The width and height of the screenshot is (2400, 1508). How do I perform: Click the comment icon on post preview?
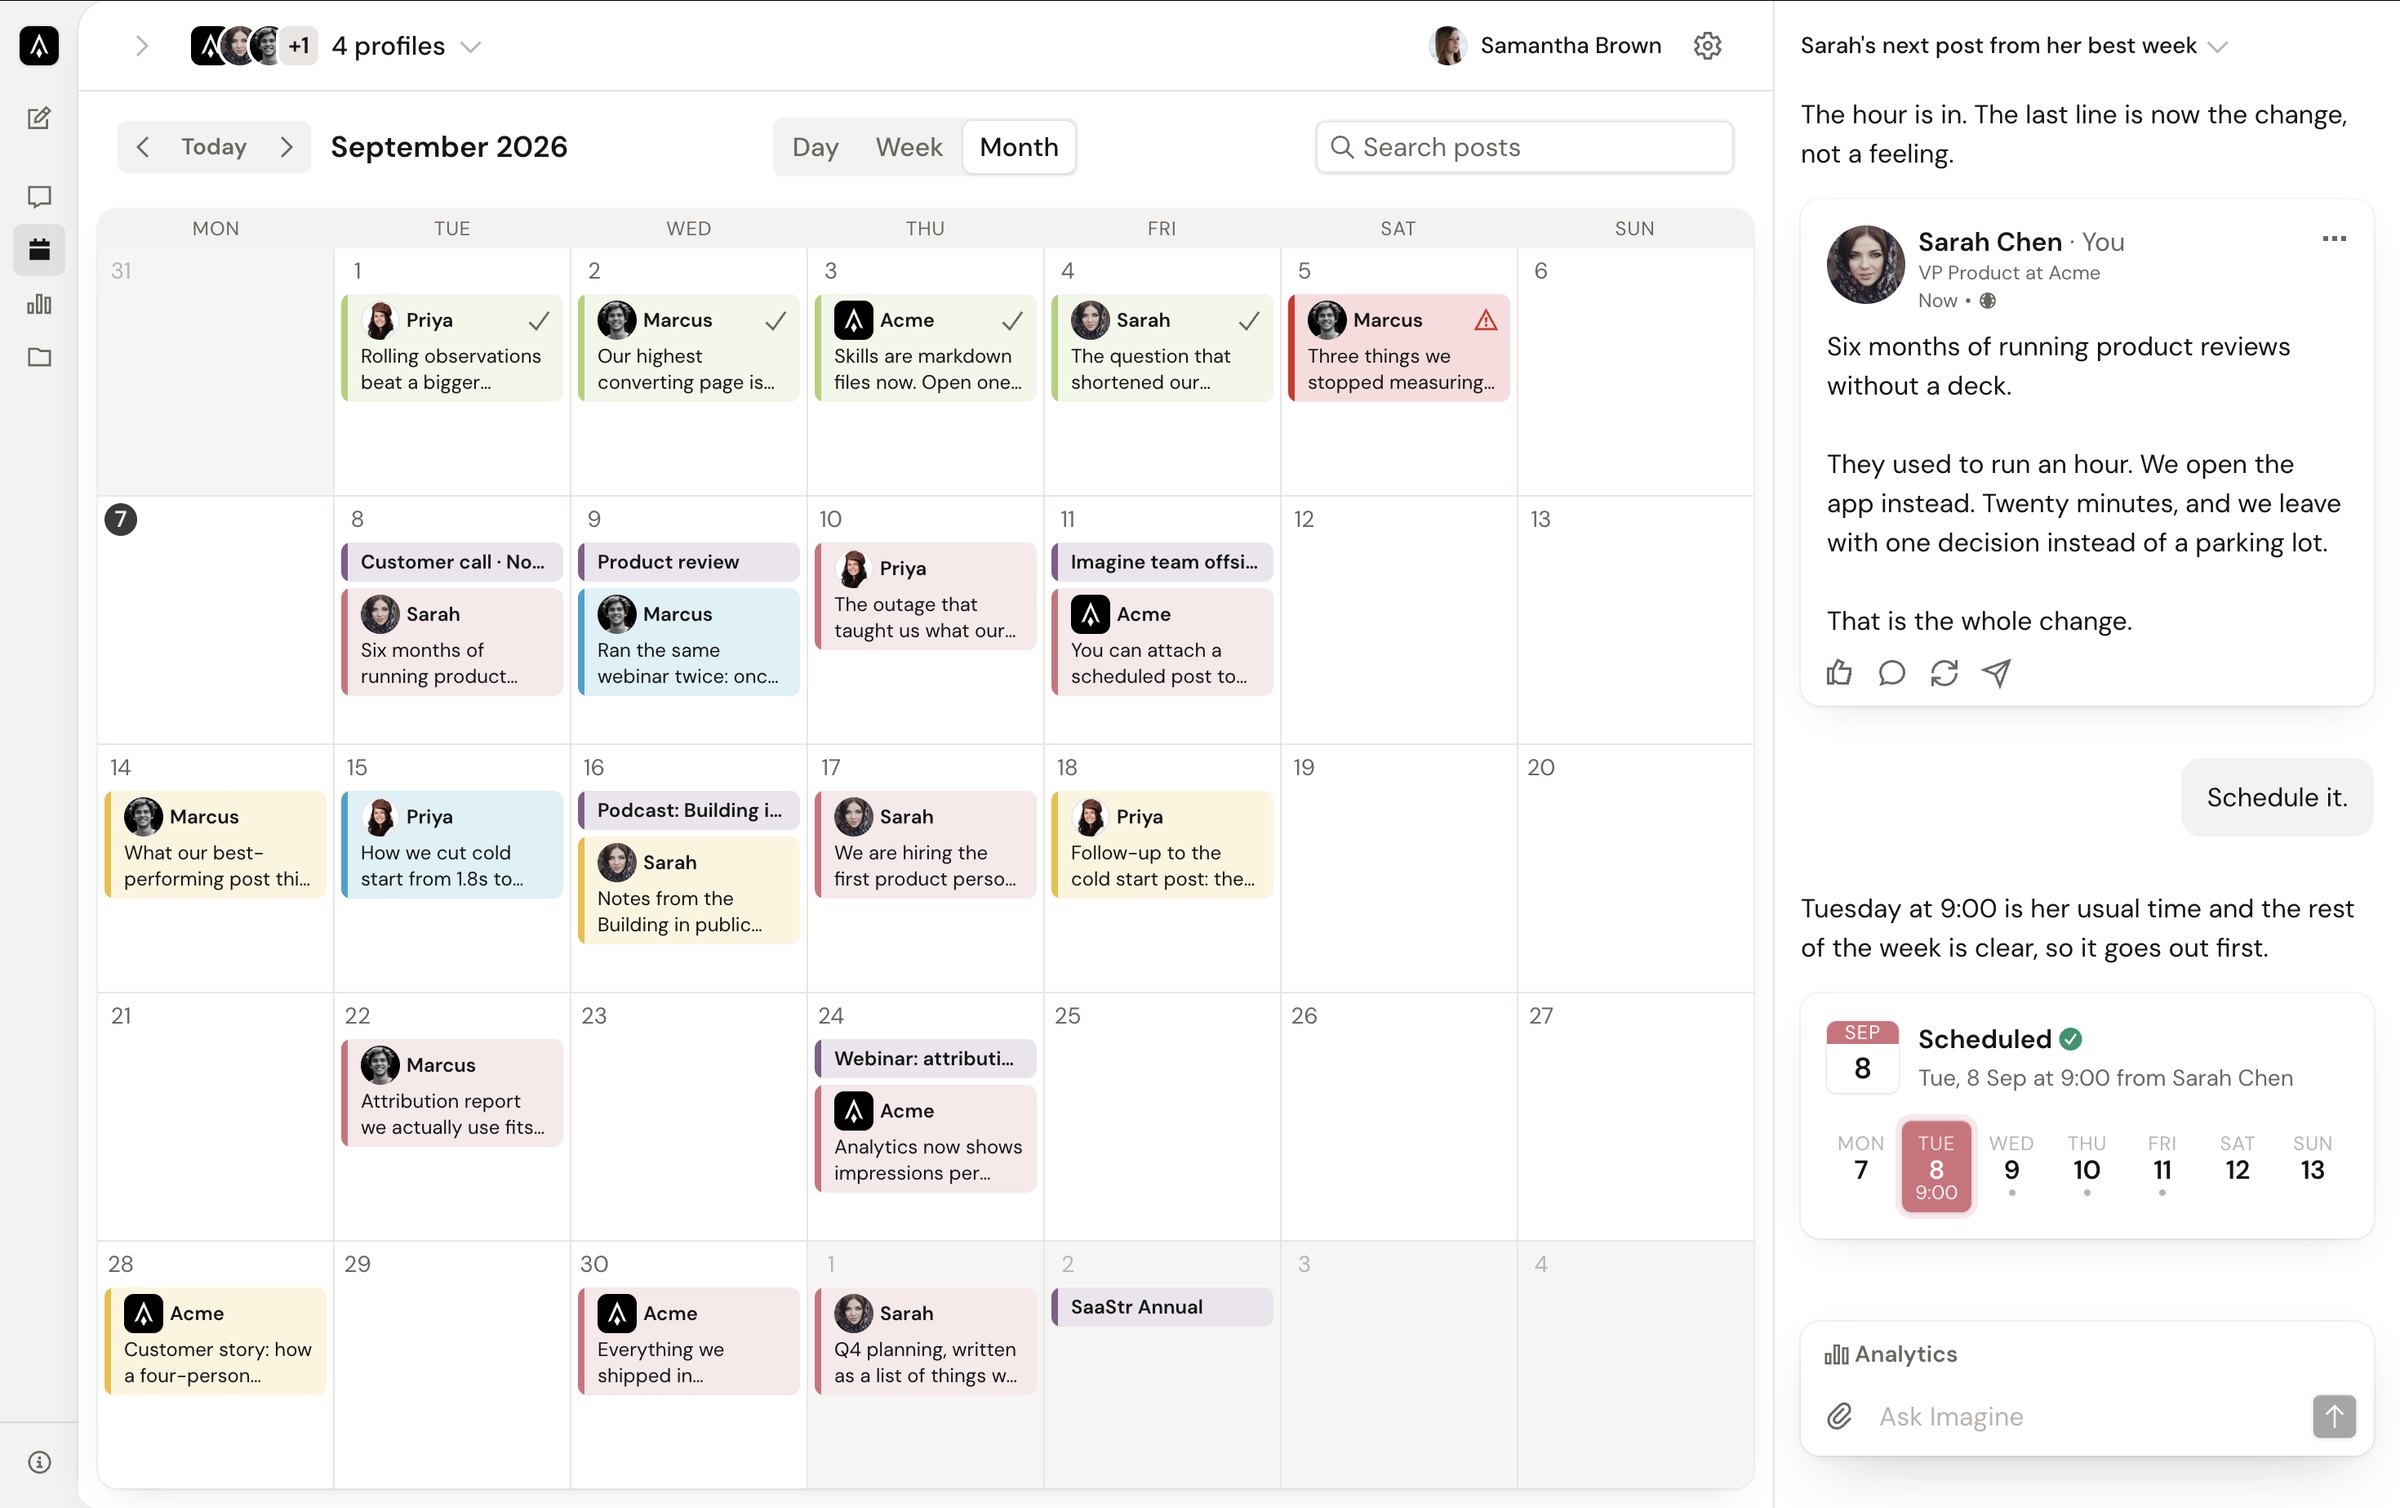coord(1891,673)
